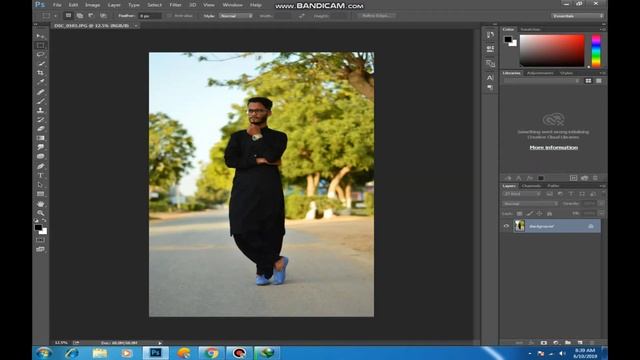
Task: Click the Quick Mask mode icon
Action: (x=40, y=240)
